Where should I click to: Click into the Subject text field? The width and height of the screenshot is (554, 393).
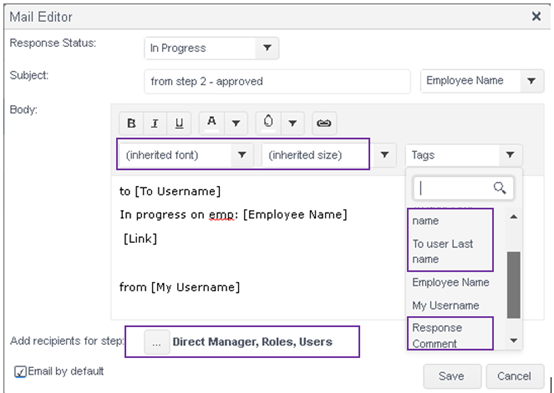277,82
